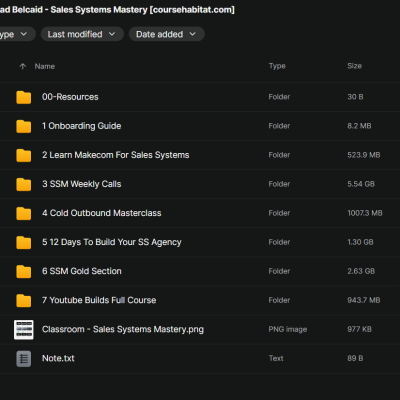
Task: Open the 3 SSM Weekly Calls name
Action: tap(81, 184)
